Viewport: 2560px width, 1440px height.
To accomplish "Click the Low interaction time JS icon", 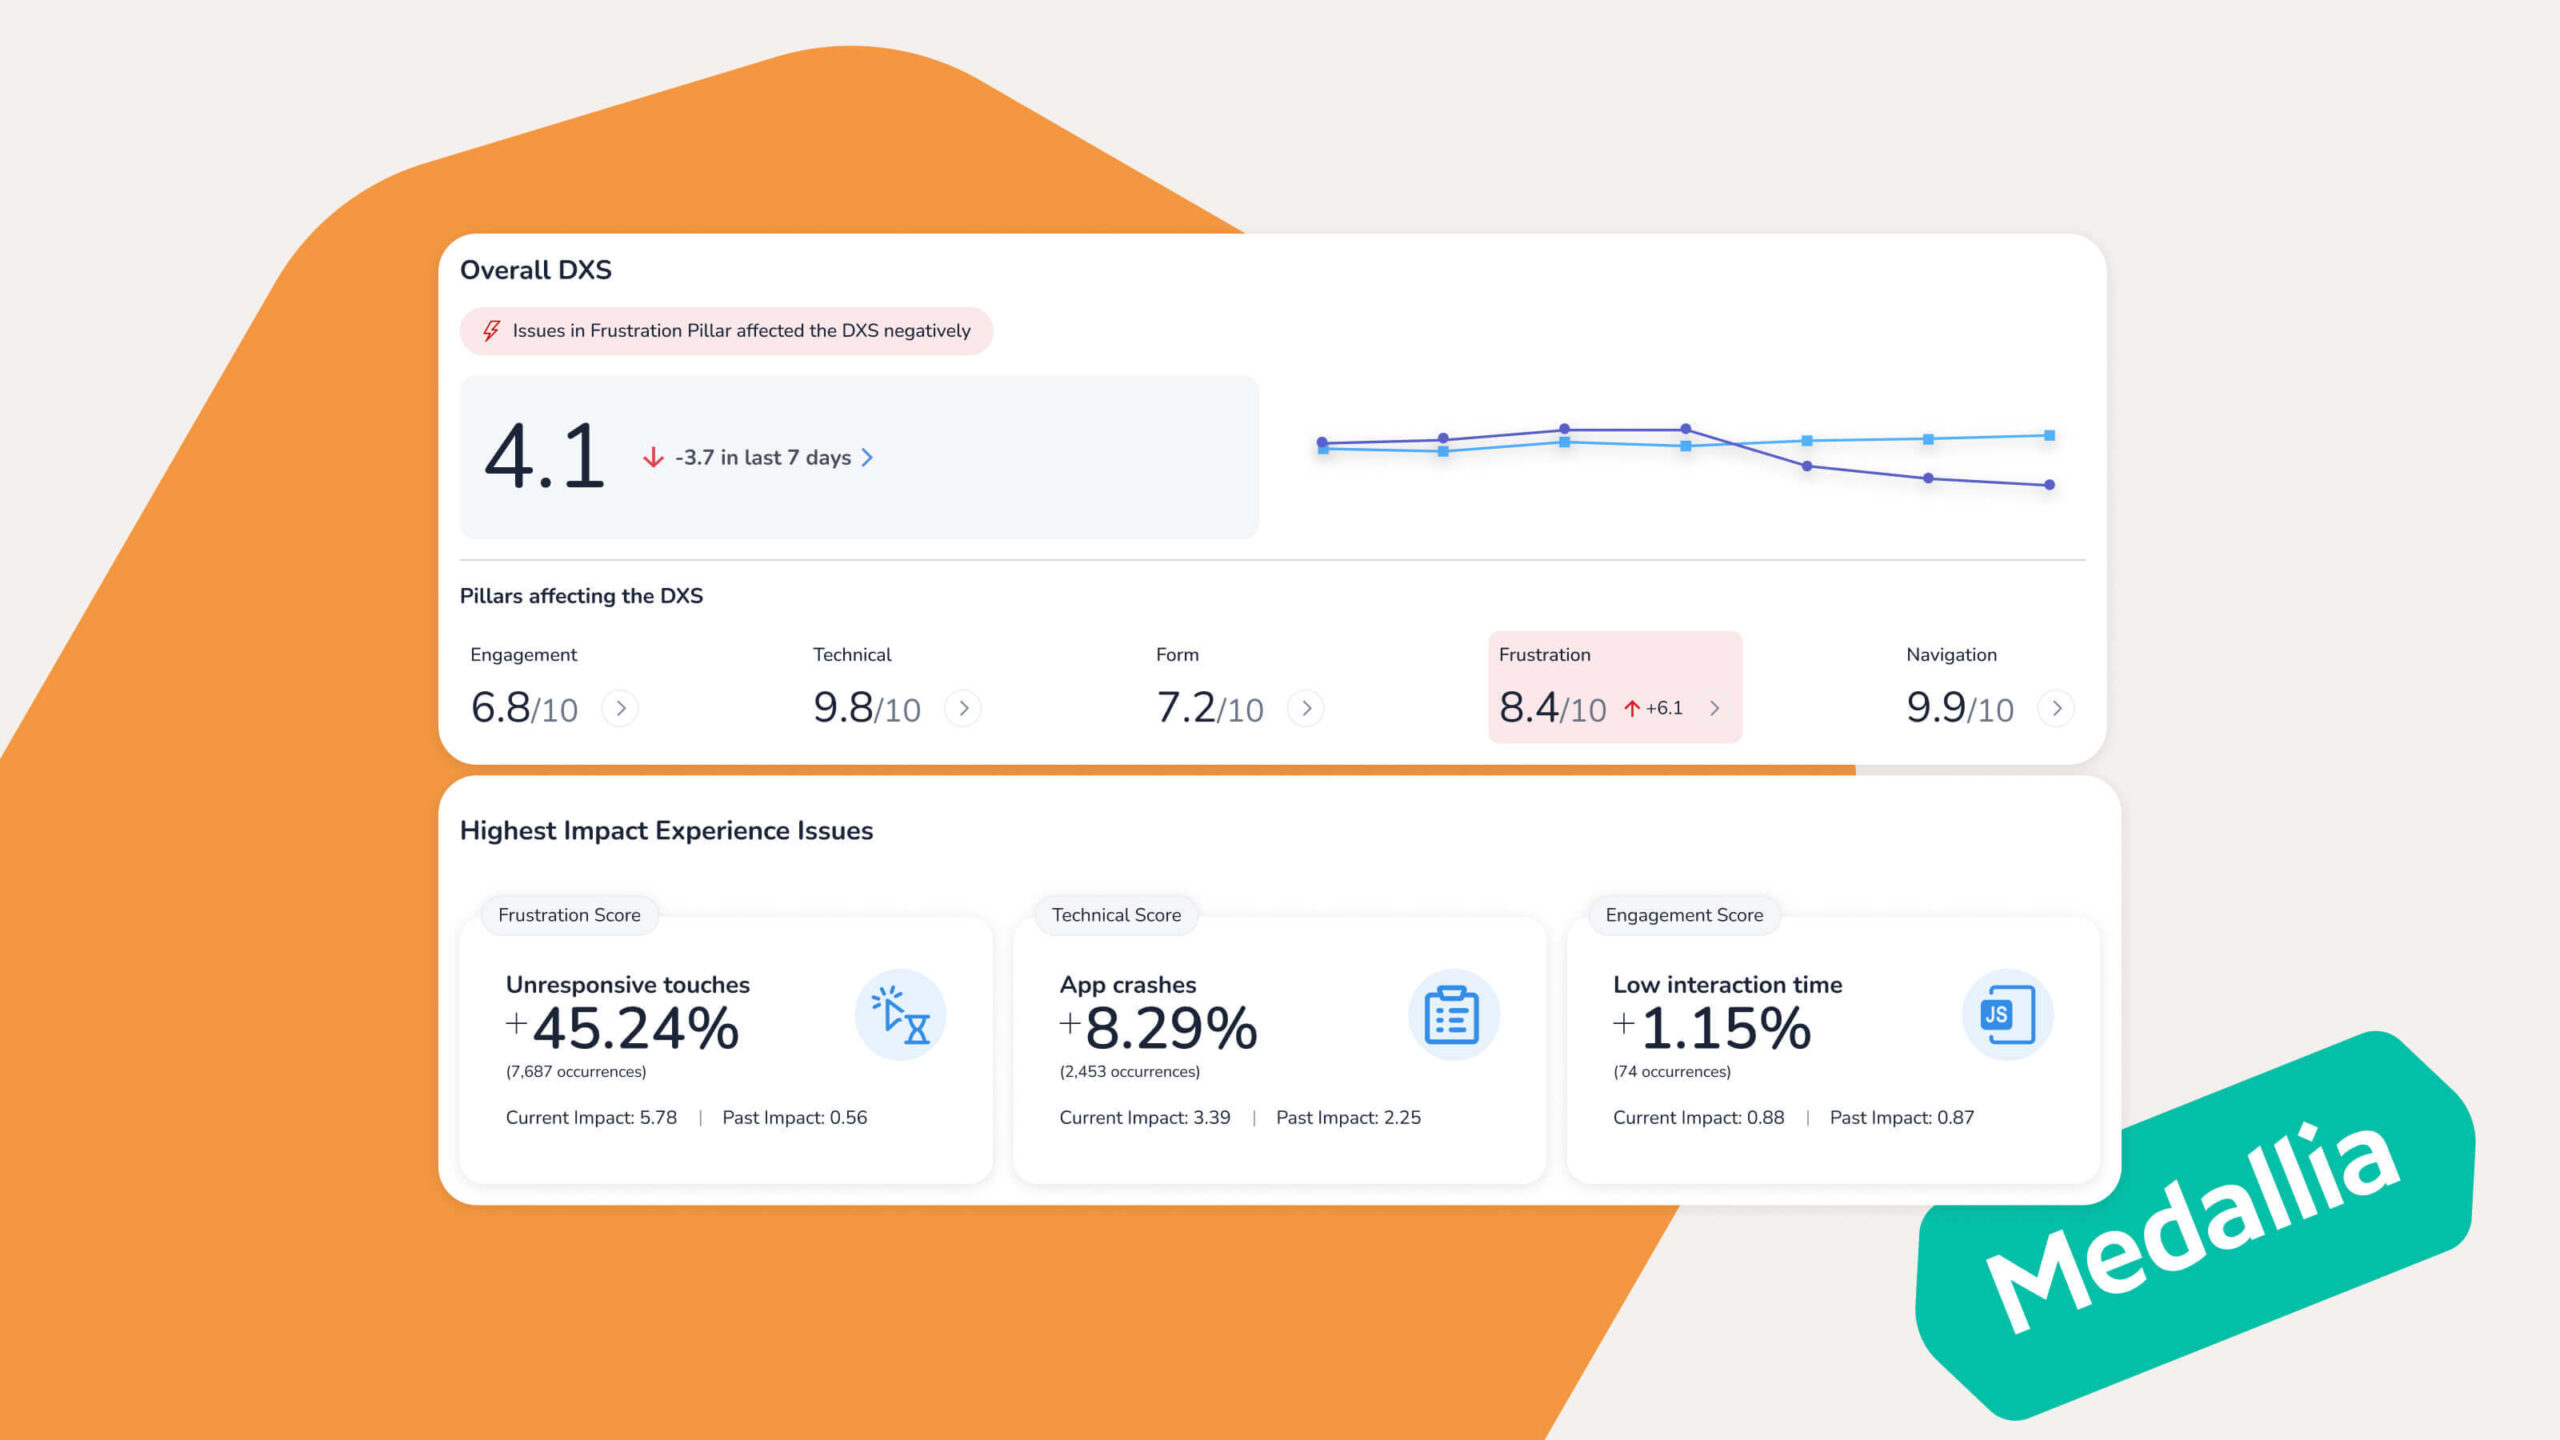I will pos(2007,1014).
